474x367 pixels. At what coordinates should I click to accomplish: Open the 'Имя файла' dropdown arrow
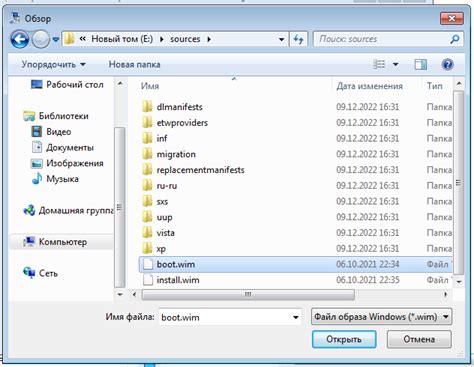click(295, 317)
